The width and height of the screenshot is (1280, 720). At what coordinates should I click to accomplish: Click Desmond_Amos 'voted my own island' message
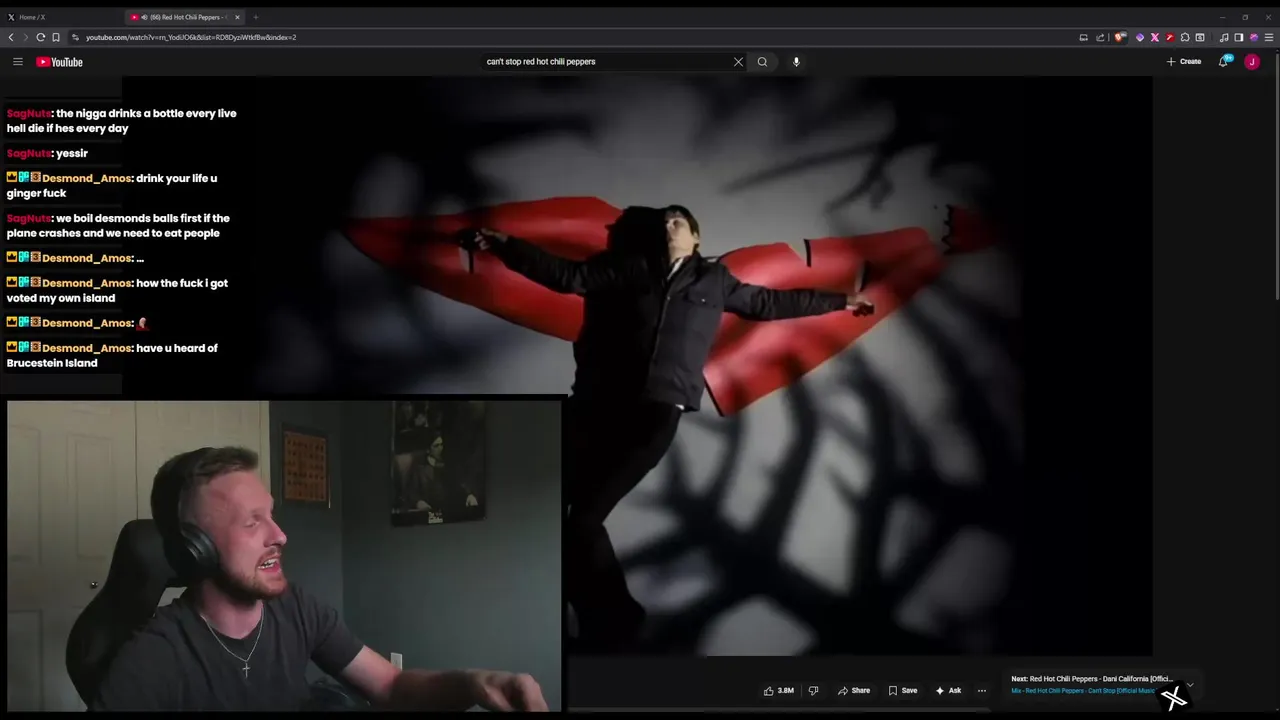pyautogui.click(x=117, y=290)
